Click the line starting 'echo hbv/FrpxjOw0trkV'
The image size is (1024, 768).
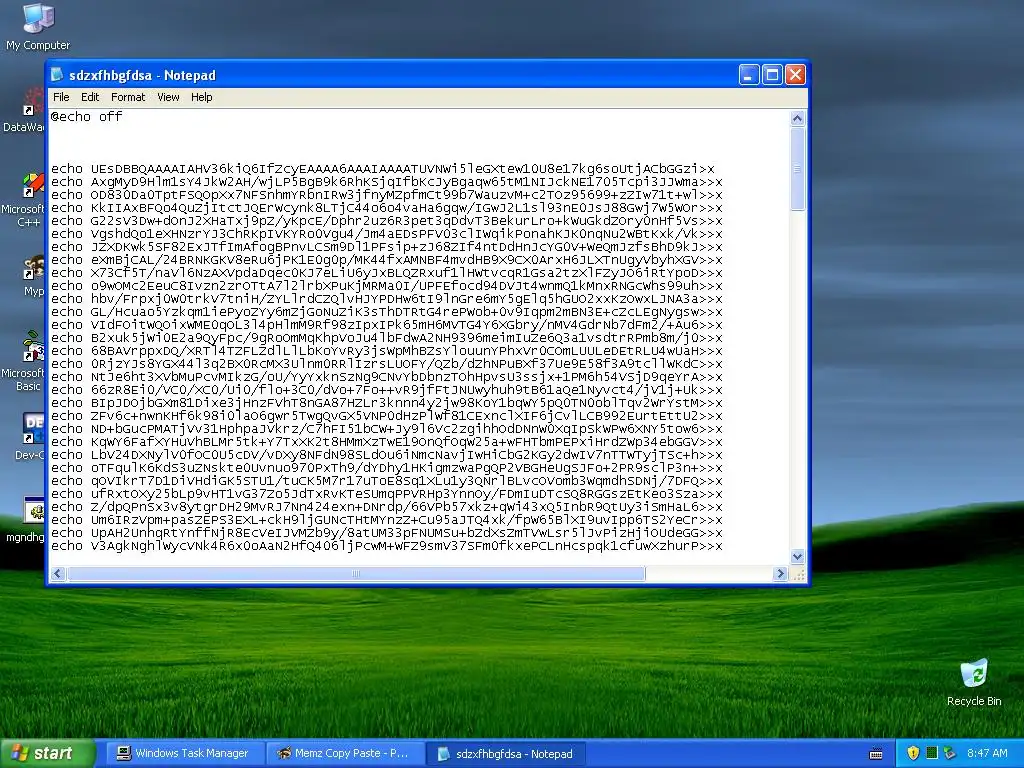387,299
